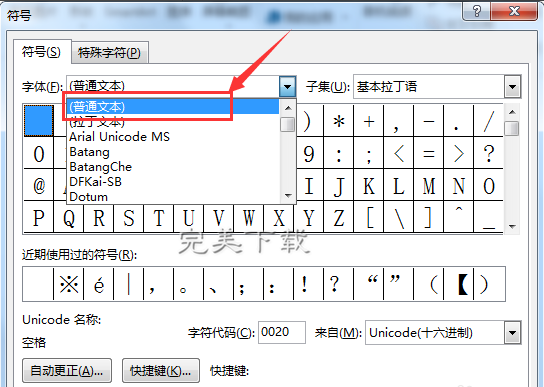This screenshot has width=544, height=387.
Task: Pick BatangChe from the font list
Action: pyautogui.click(x=173, y=167)
